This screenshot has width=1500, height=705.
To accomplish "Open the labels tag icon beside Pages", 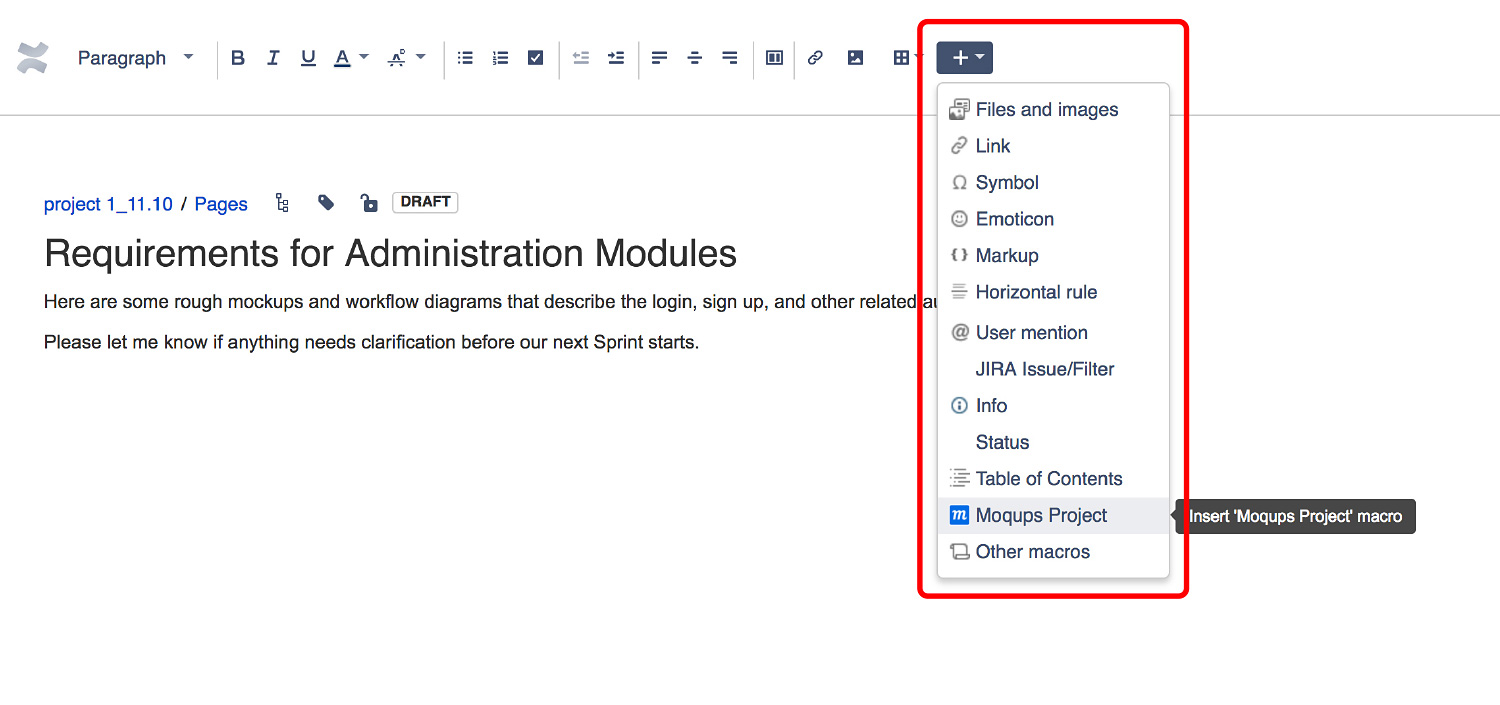I will [x=325, y=202].
